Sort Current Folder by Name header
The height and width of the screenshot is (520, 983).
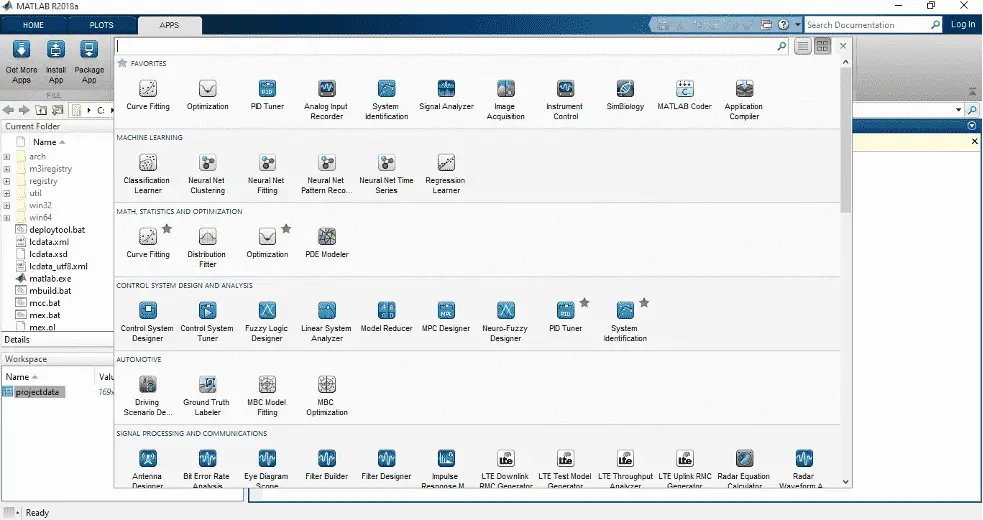[49, 142]
